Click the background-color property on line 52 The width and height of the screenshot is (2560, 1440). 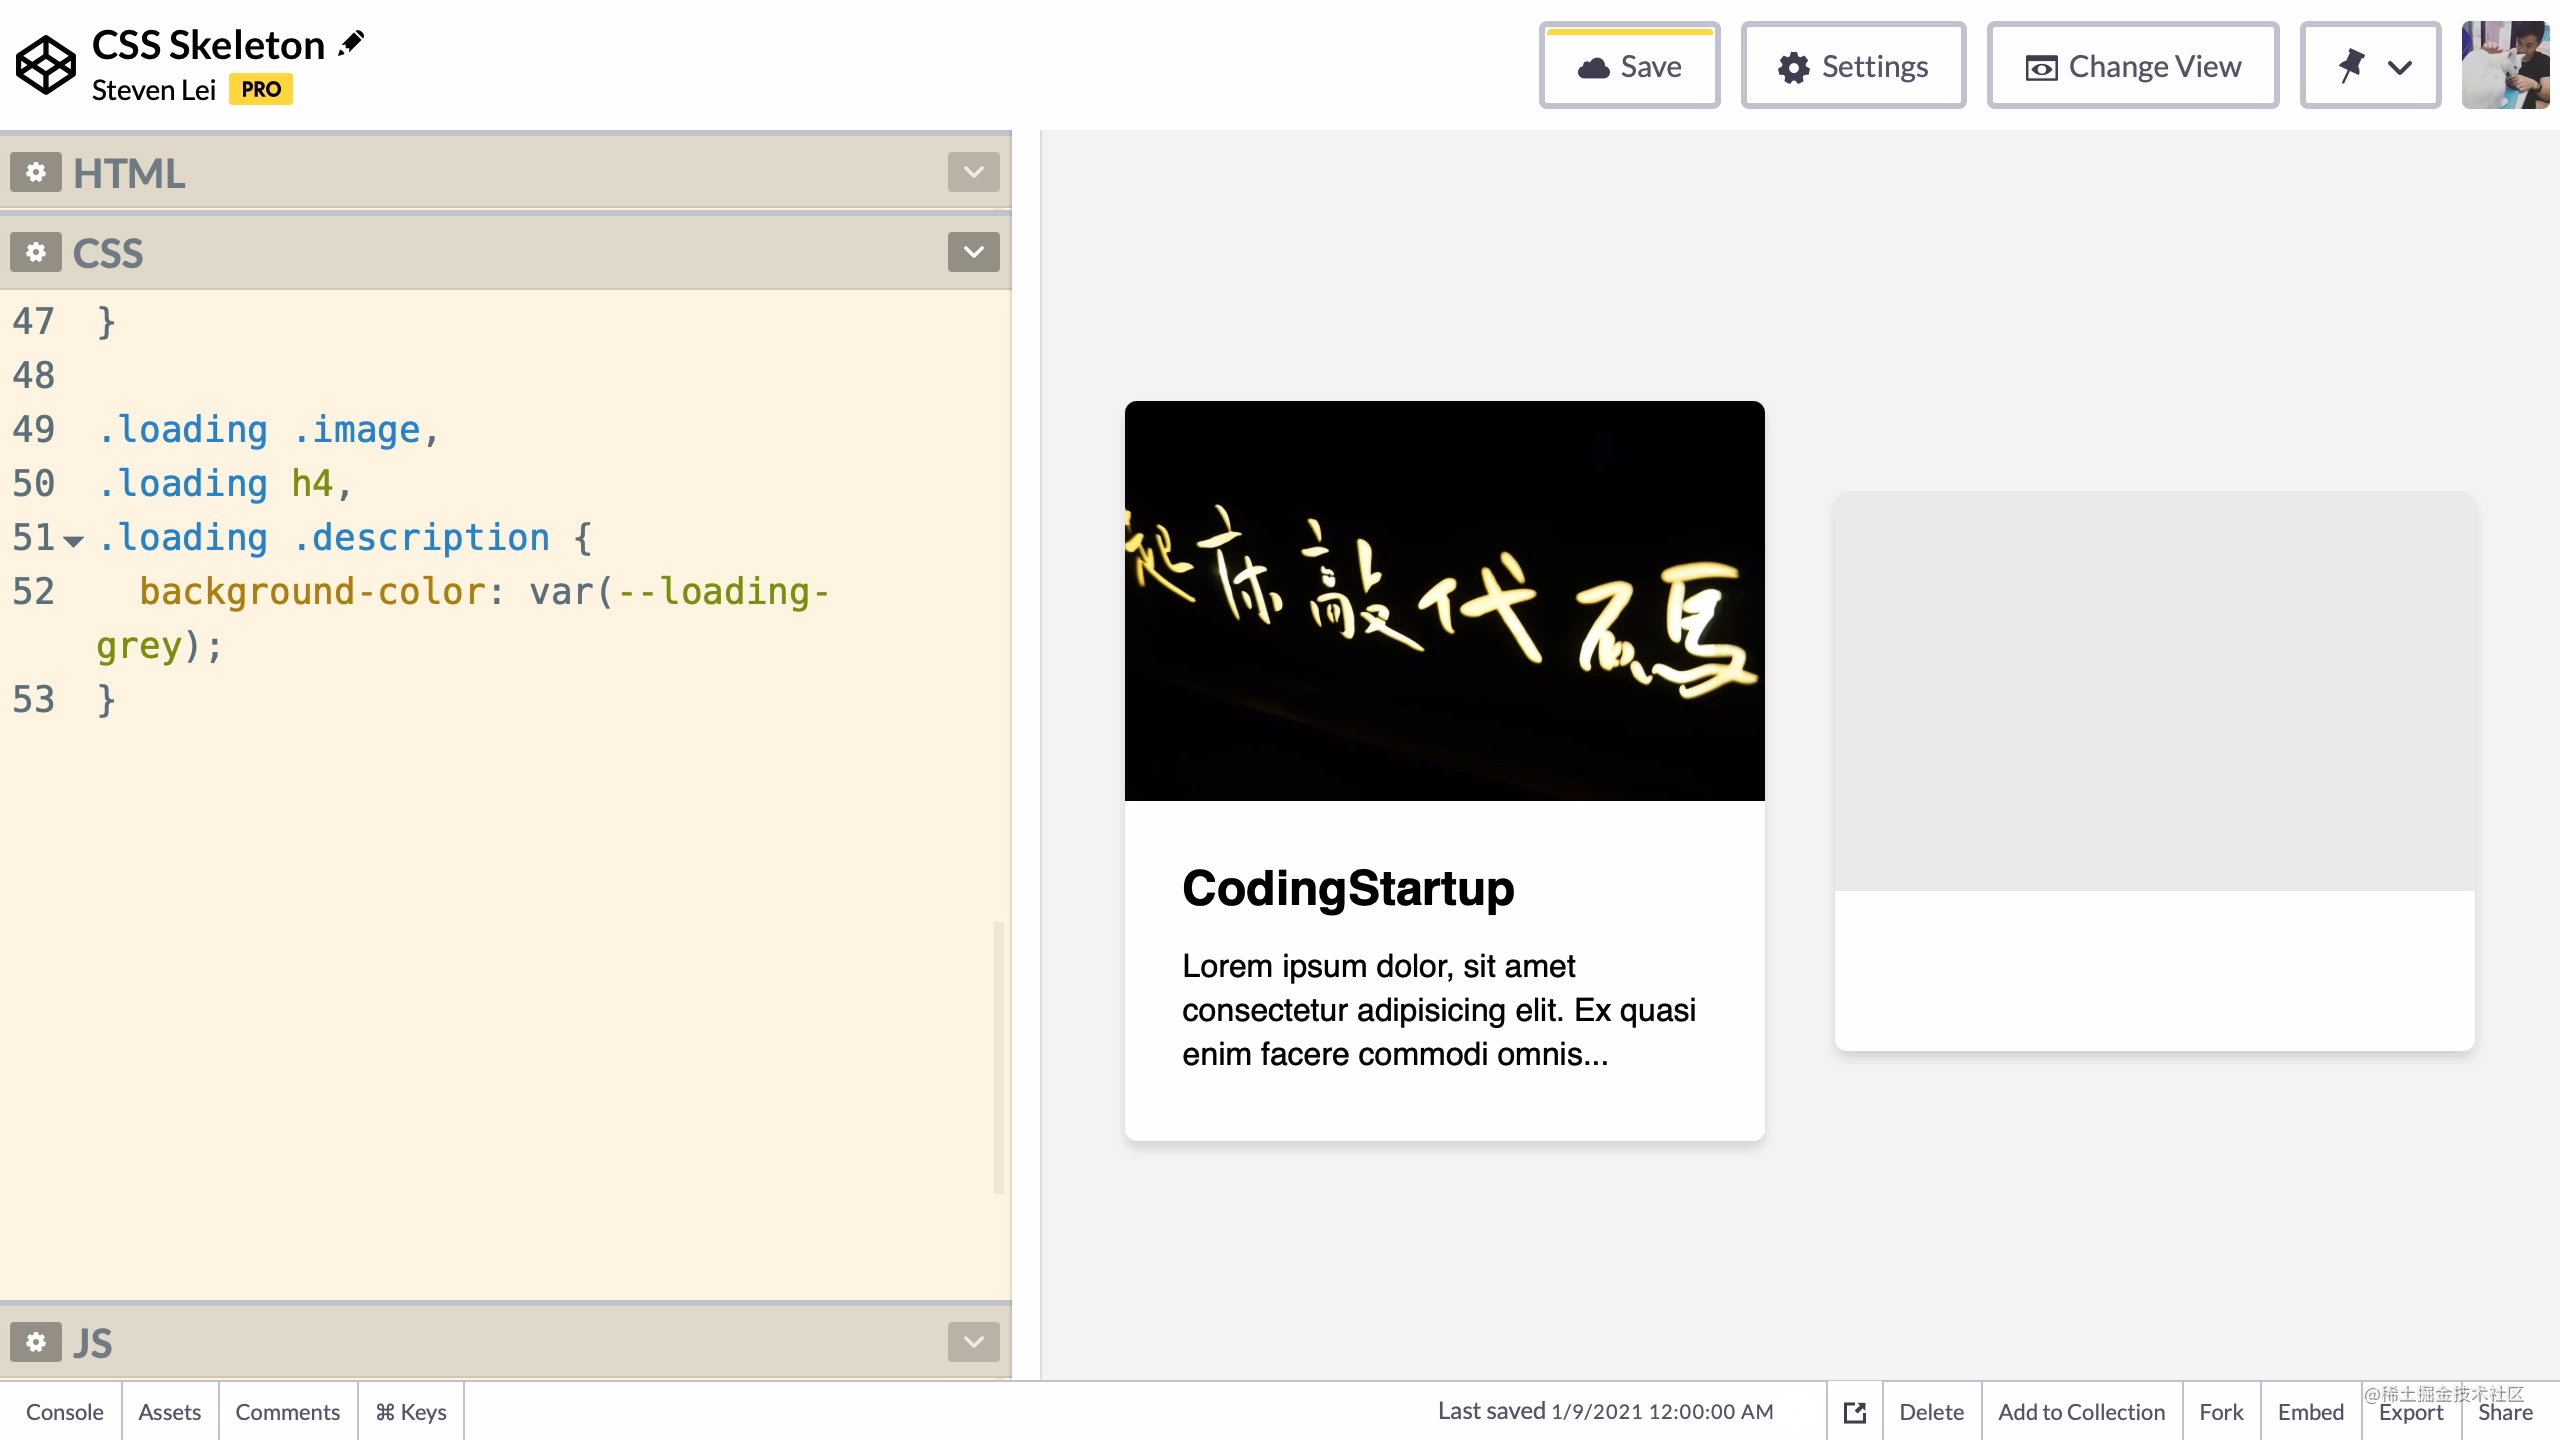pyautogui.click(x=312, y=592)
